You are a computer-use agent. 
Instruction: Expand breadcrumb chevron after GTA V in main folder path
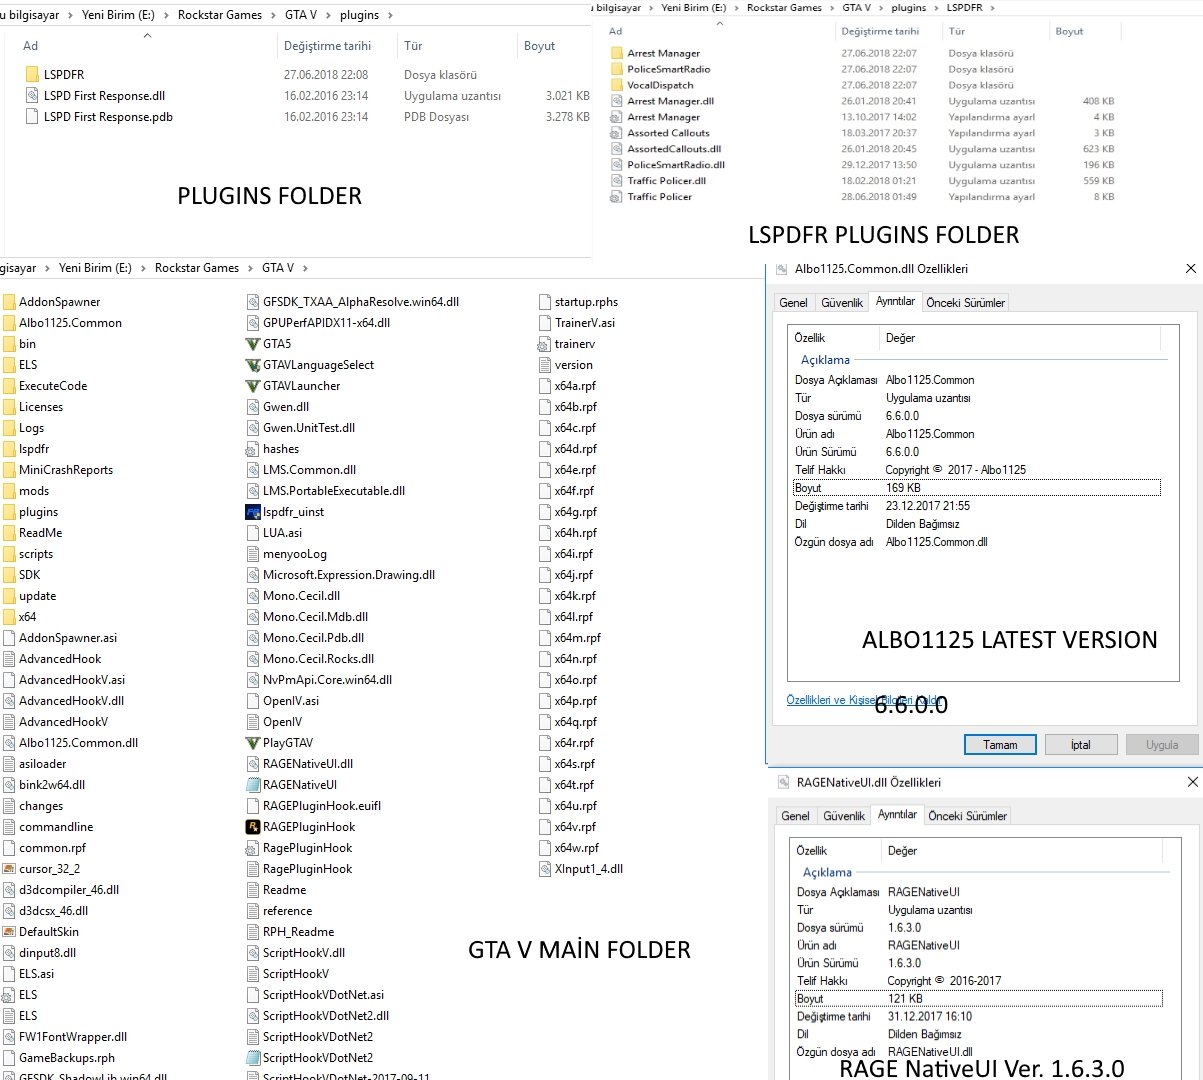pyautogui.click(x=305, y=268)
